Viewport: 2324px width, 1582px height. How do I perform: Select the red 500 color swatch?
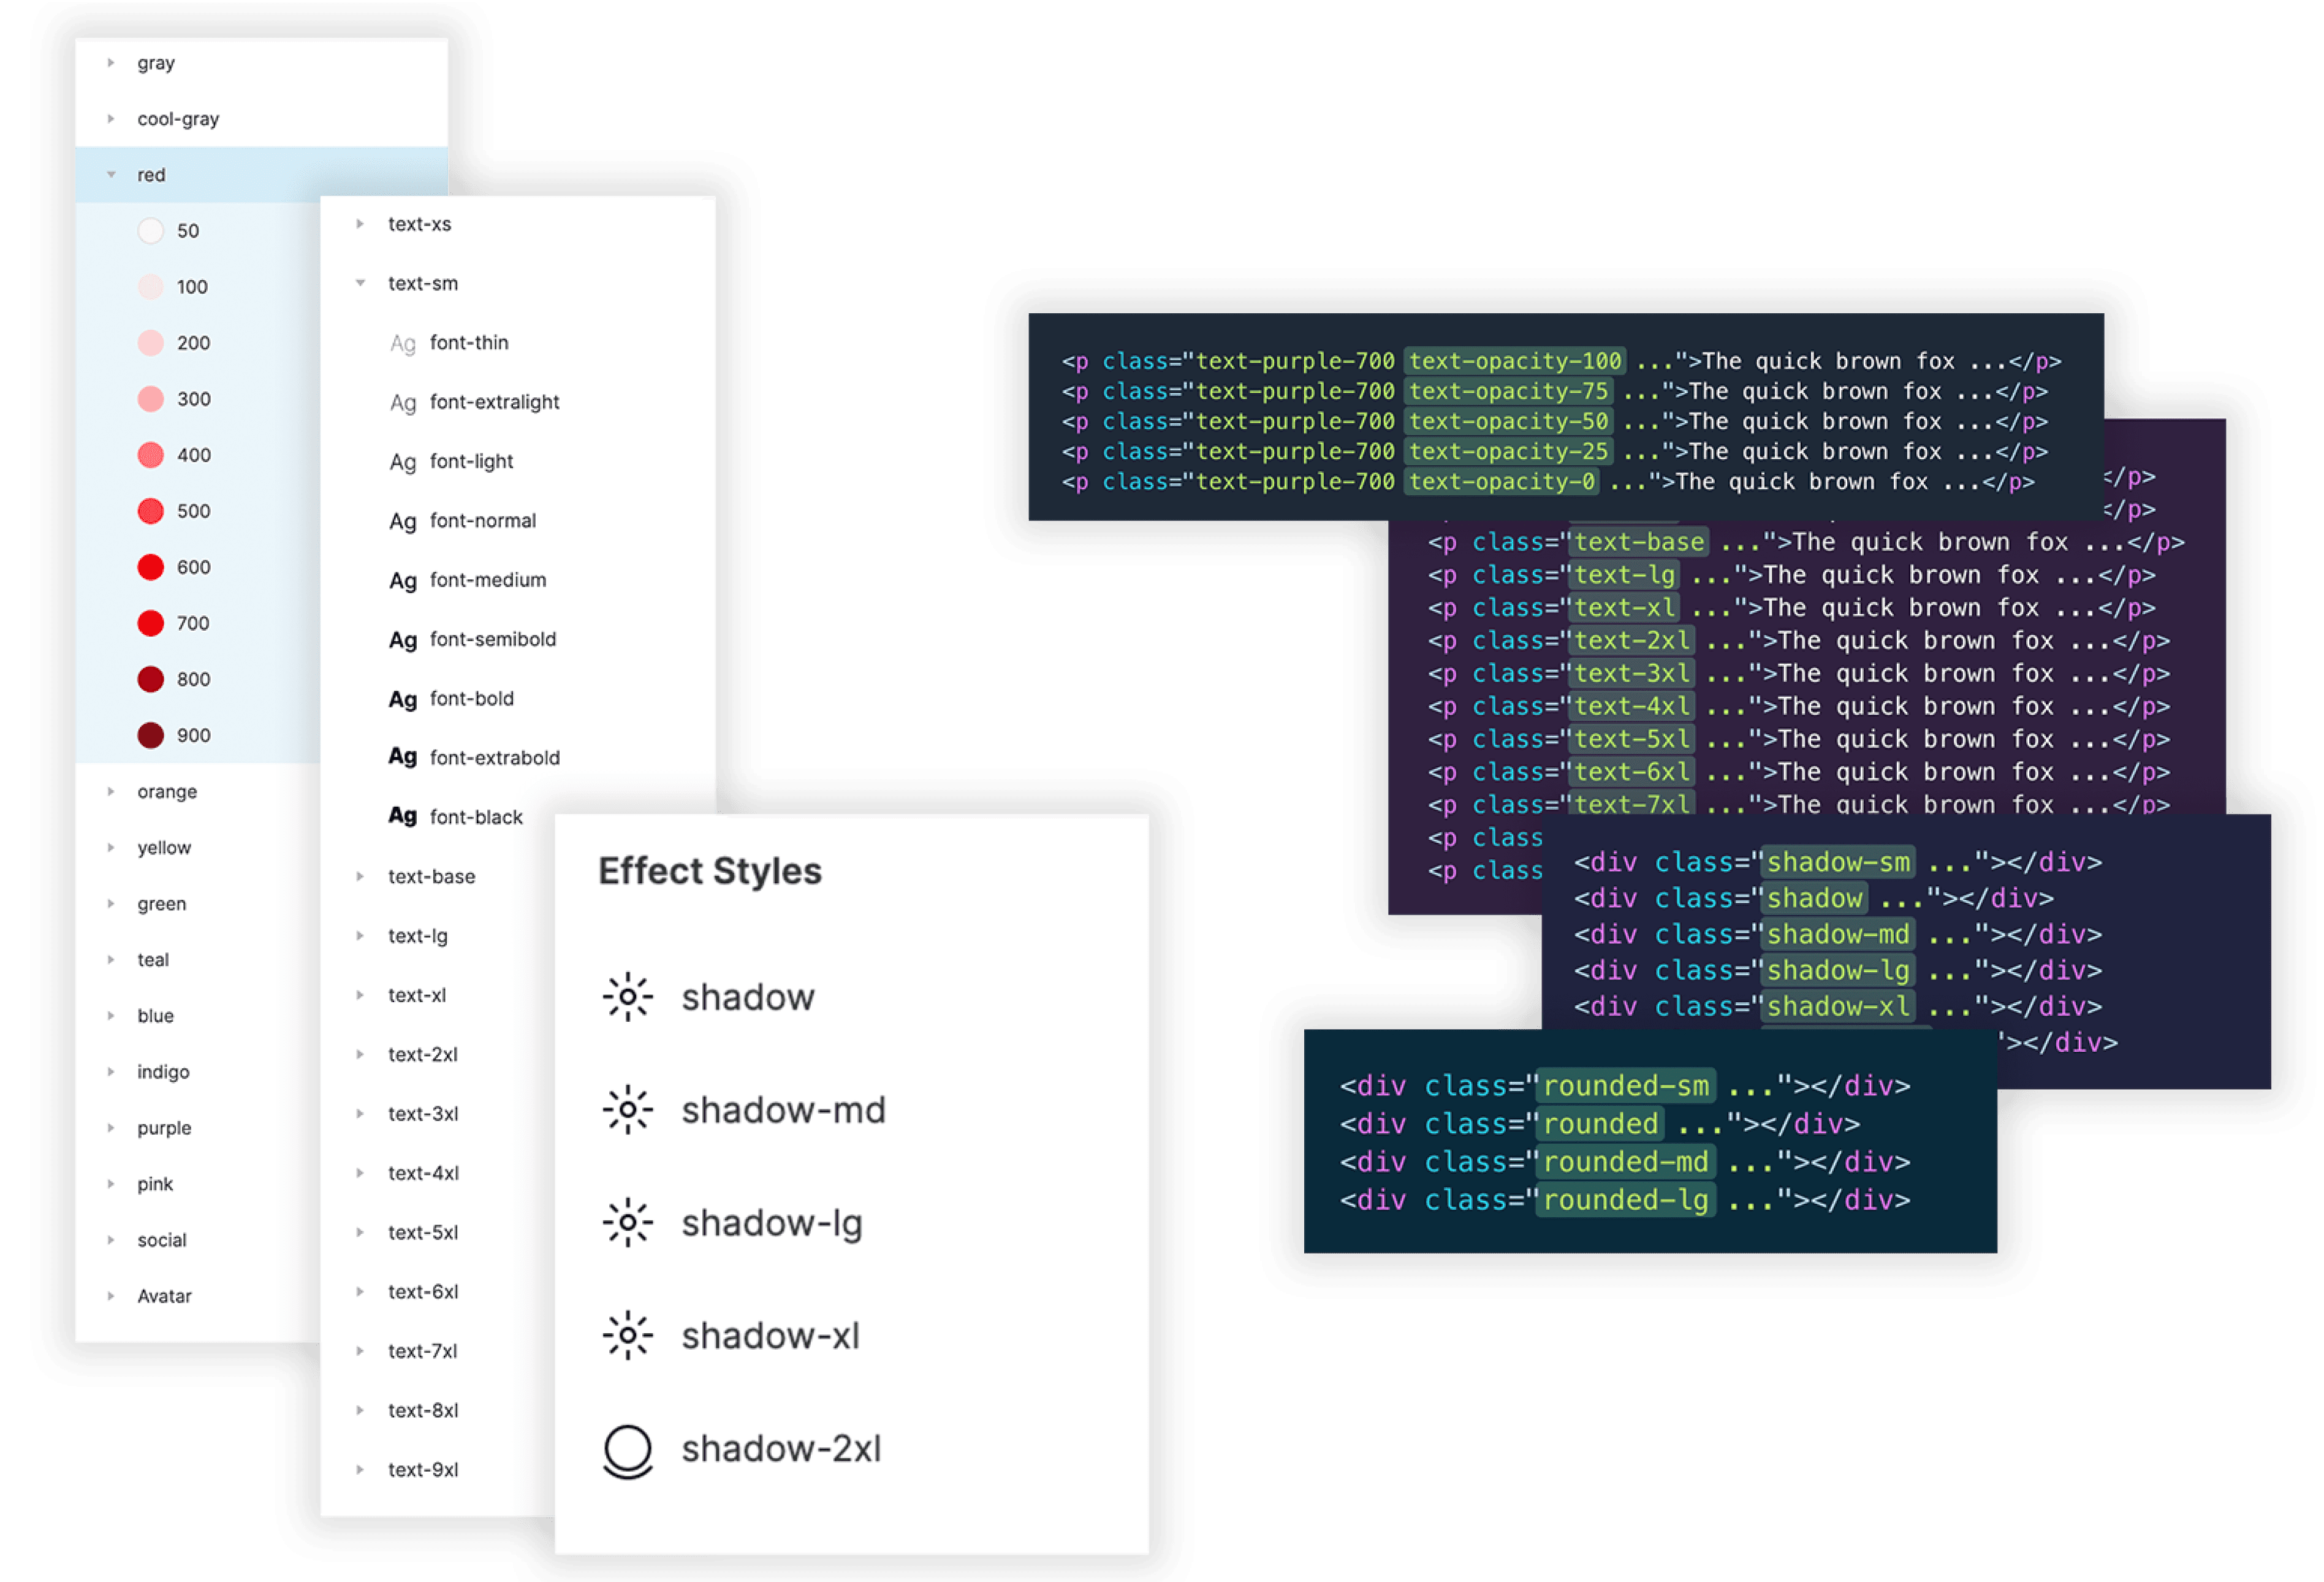coord(150,511)
